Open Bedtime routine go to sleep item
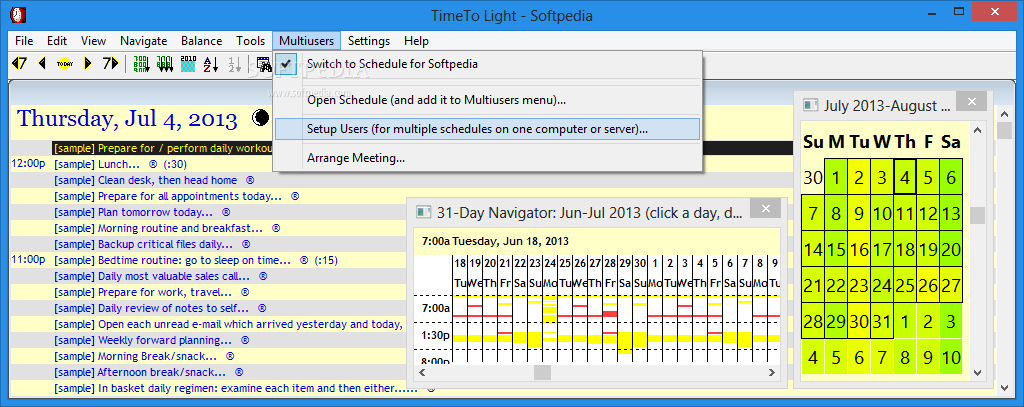Image resolution: width=1024 pixels, height=407 pixels. [172, 260]
